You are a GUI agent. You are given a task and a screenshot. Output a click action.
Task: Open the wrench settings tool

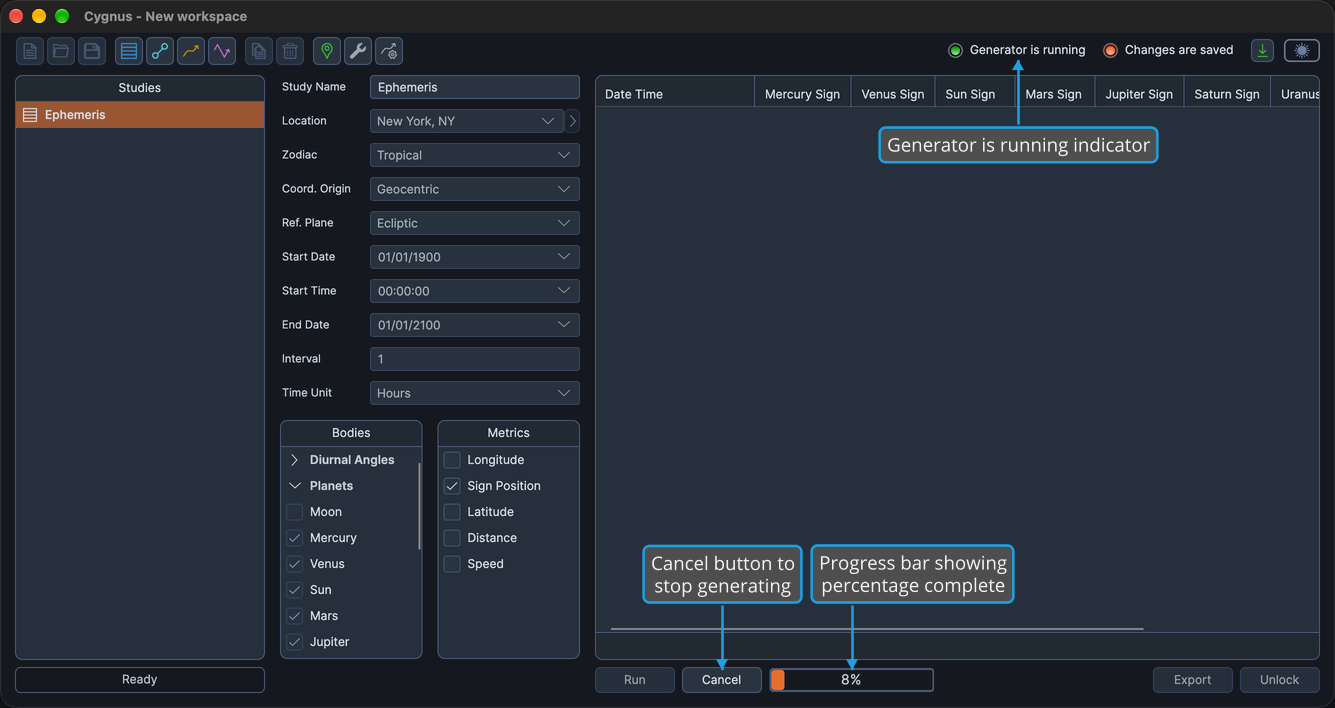click(x=358, y=51)
